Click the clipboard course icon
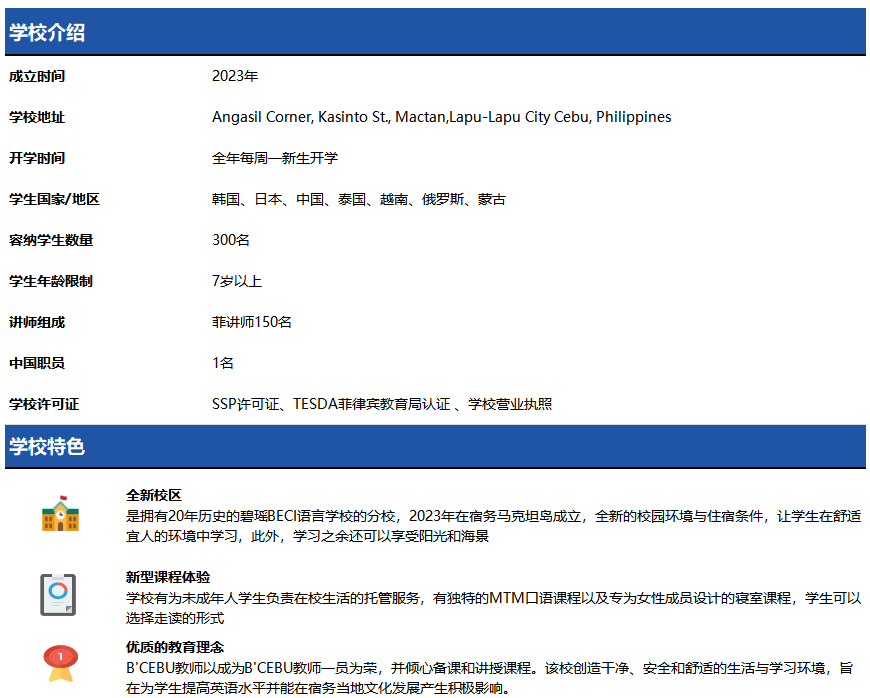 point(58,594)
